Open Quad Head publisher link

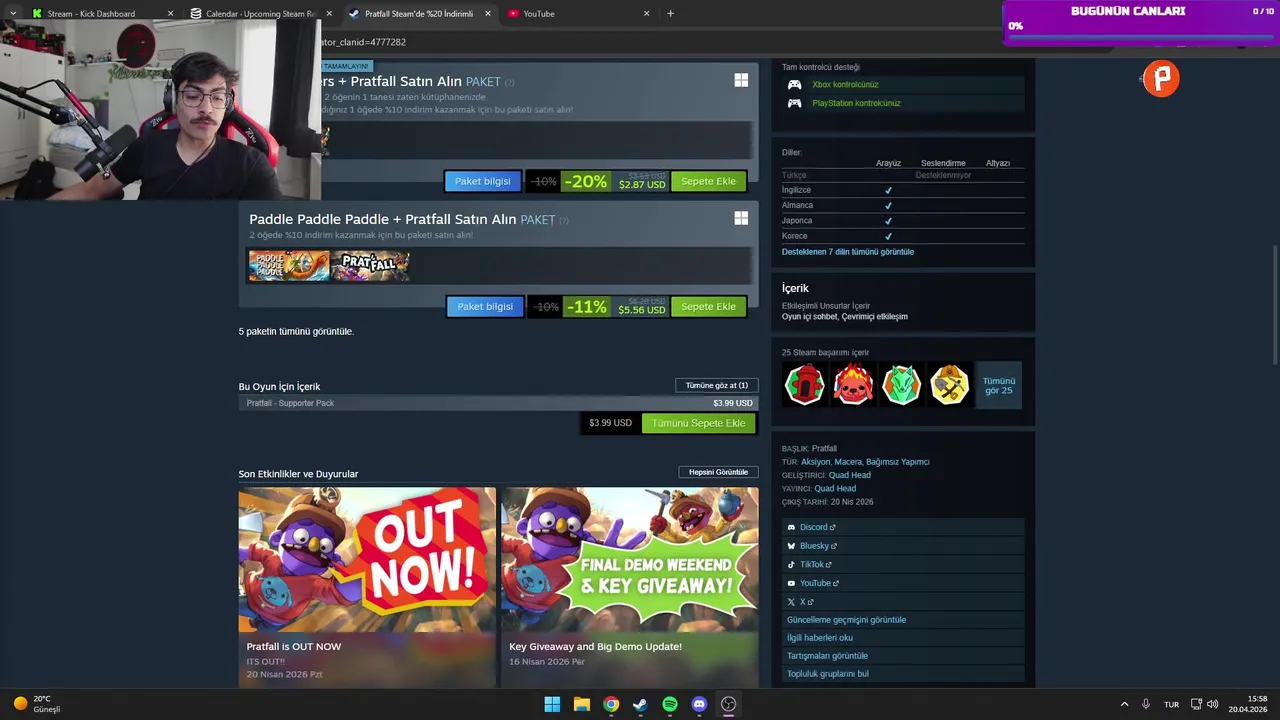pos(835,489)
